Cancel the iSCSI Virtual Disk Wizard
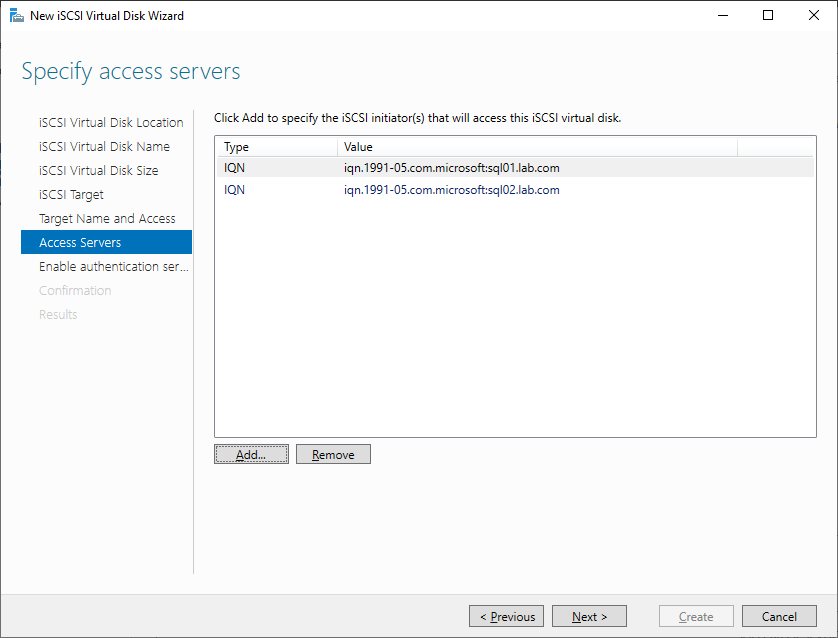This screenshot has height=638, width=838. (779, 616)
